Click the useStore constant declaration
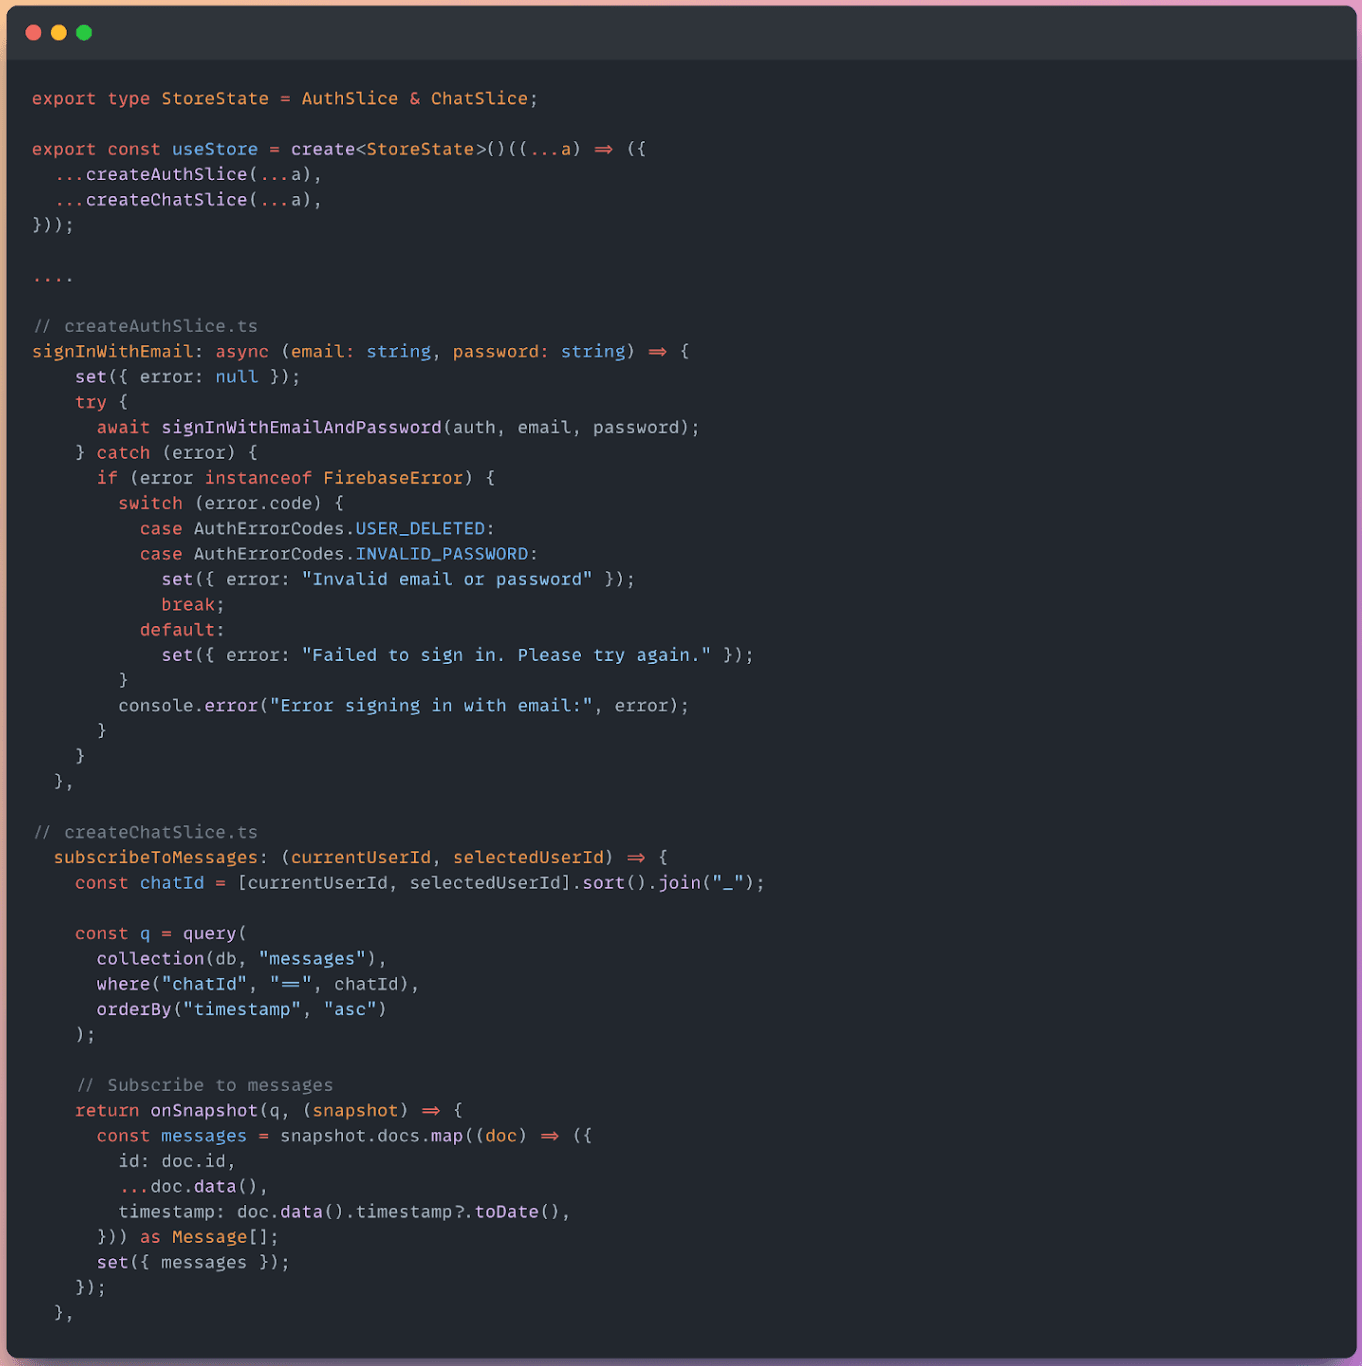Image resolution: width=1362 pixels, height=1366 pixels. [214, 148]
